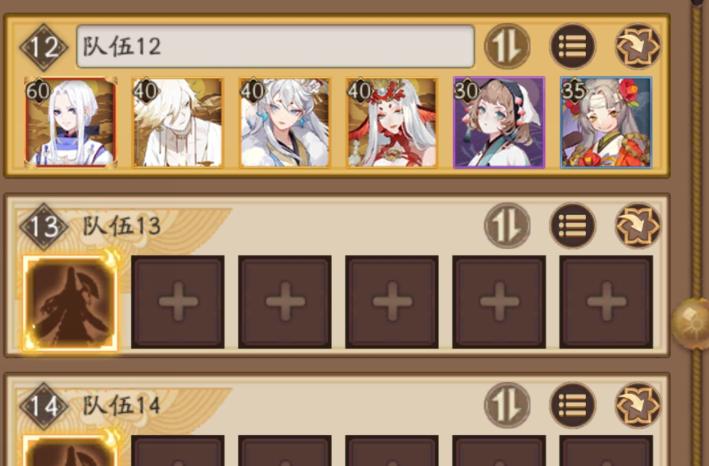Click the number 14 diamond badge
The image size is (709, 466).
click(x=44, y=406)
